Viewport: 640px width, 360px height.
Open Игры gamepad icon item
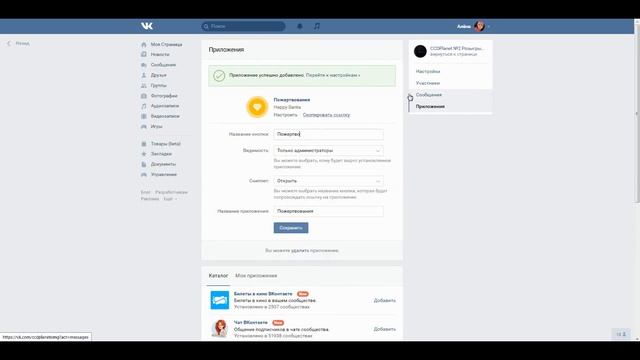(x=144, y=127)
